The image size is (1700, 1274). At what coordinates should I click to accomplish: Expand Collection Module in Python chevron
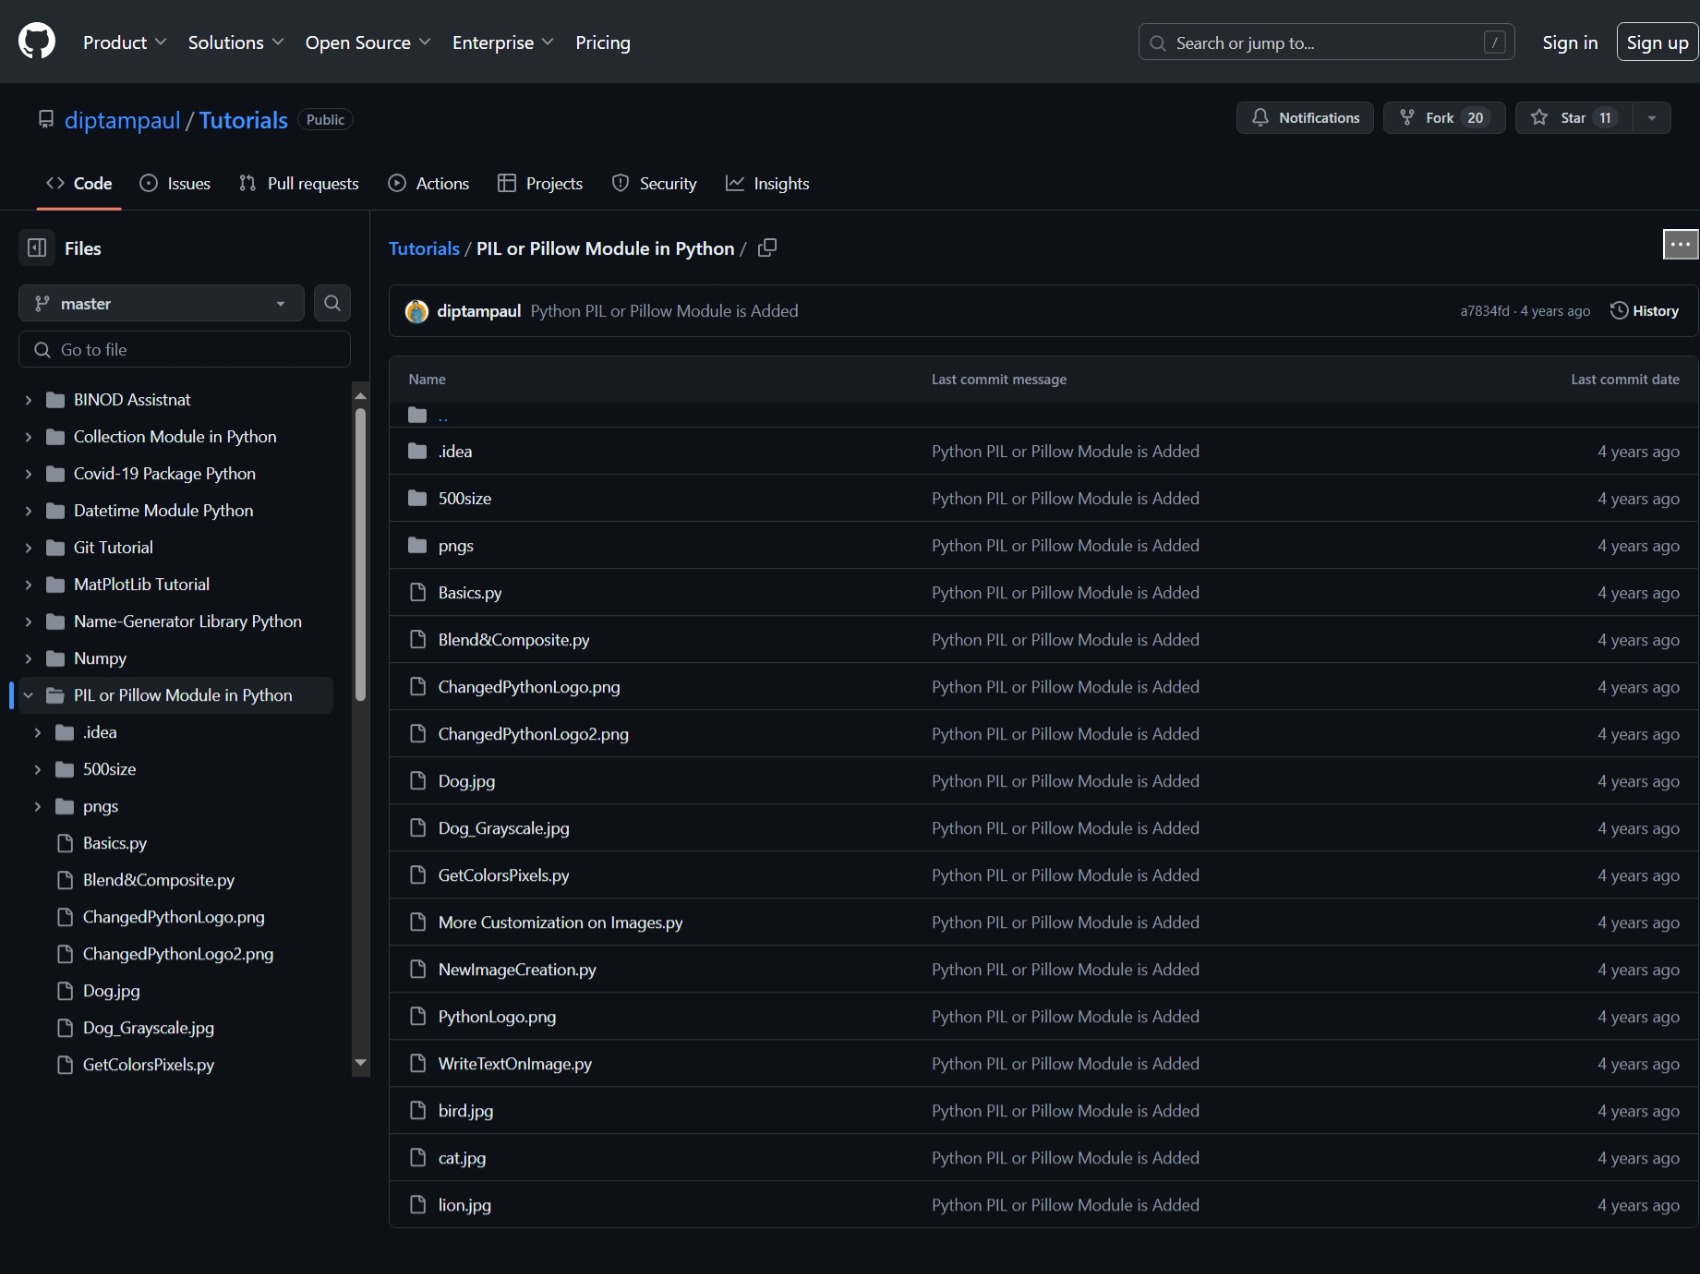(28, 437)
